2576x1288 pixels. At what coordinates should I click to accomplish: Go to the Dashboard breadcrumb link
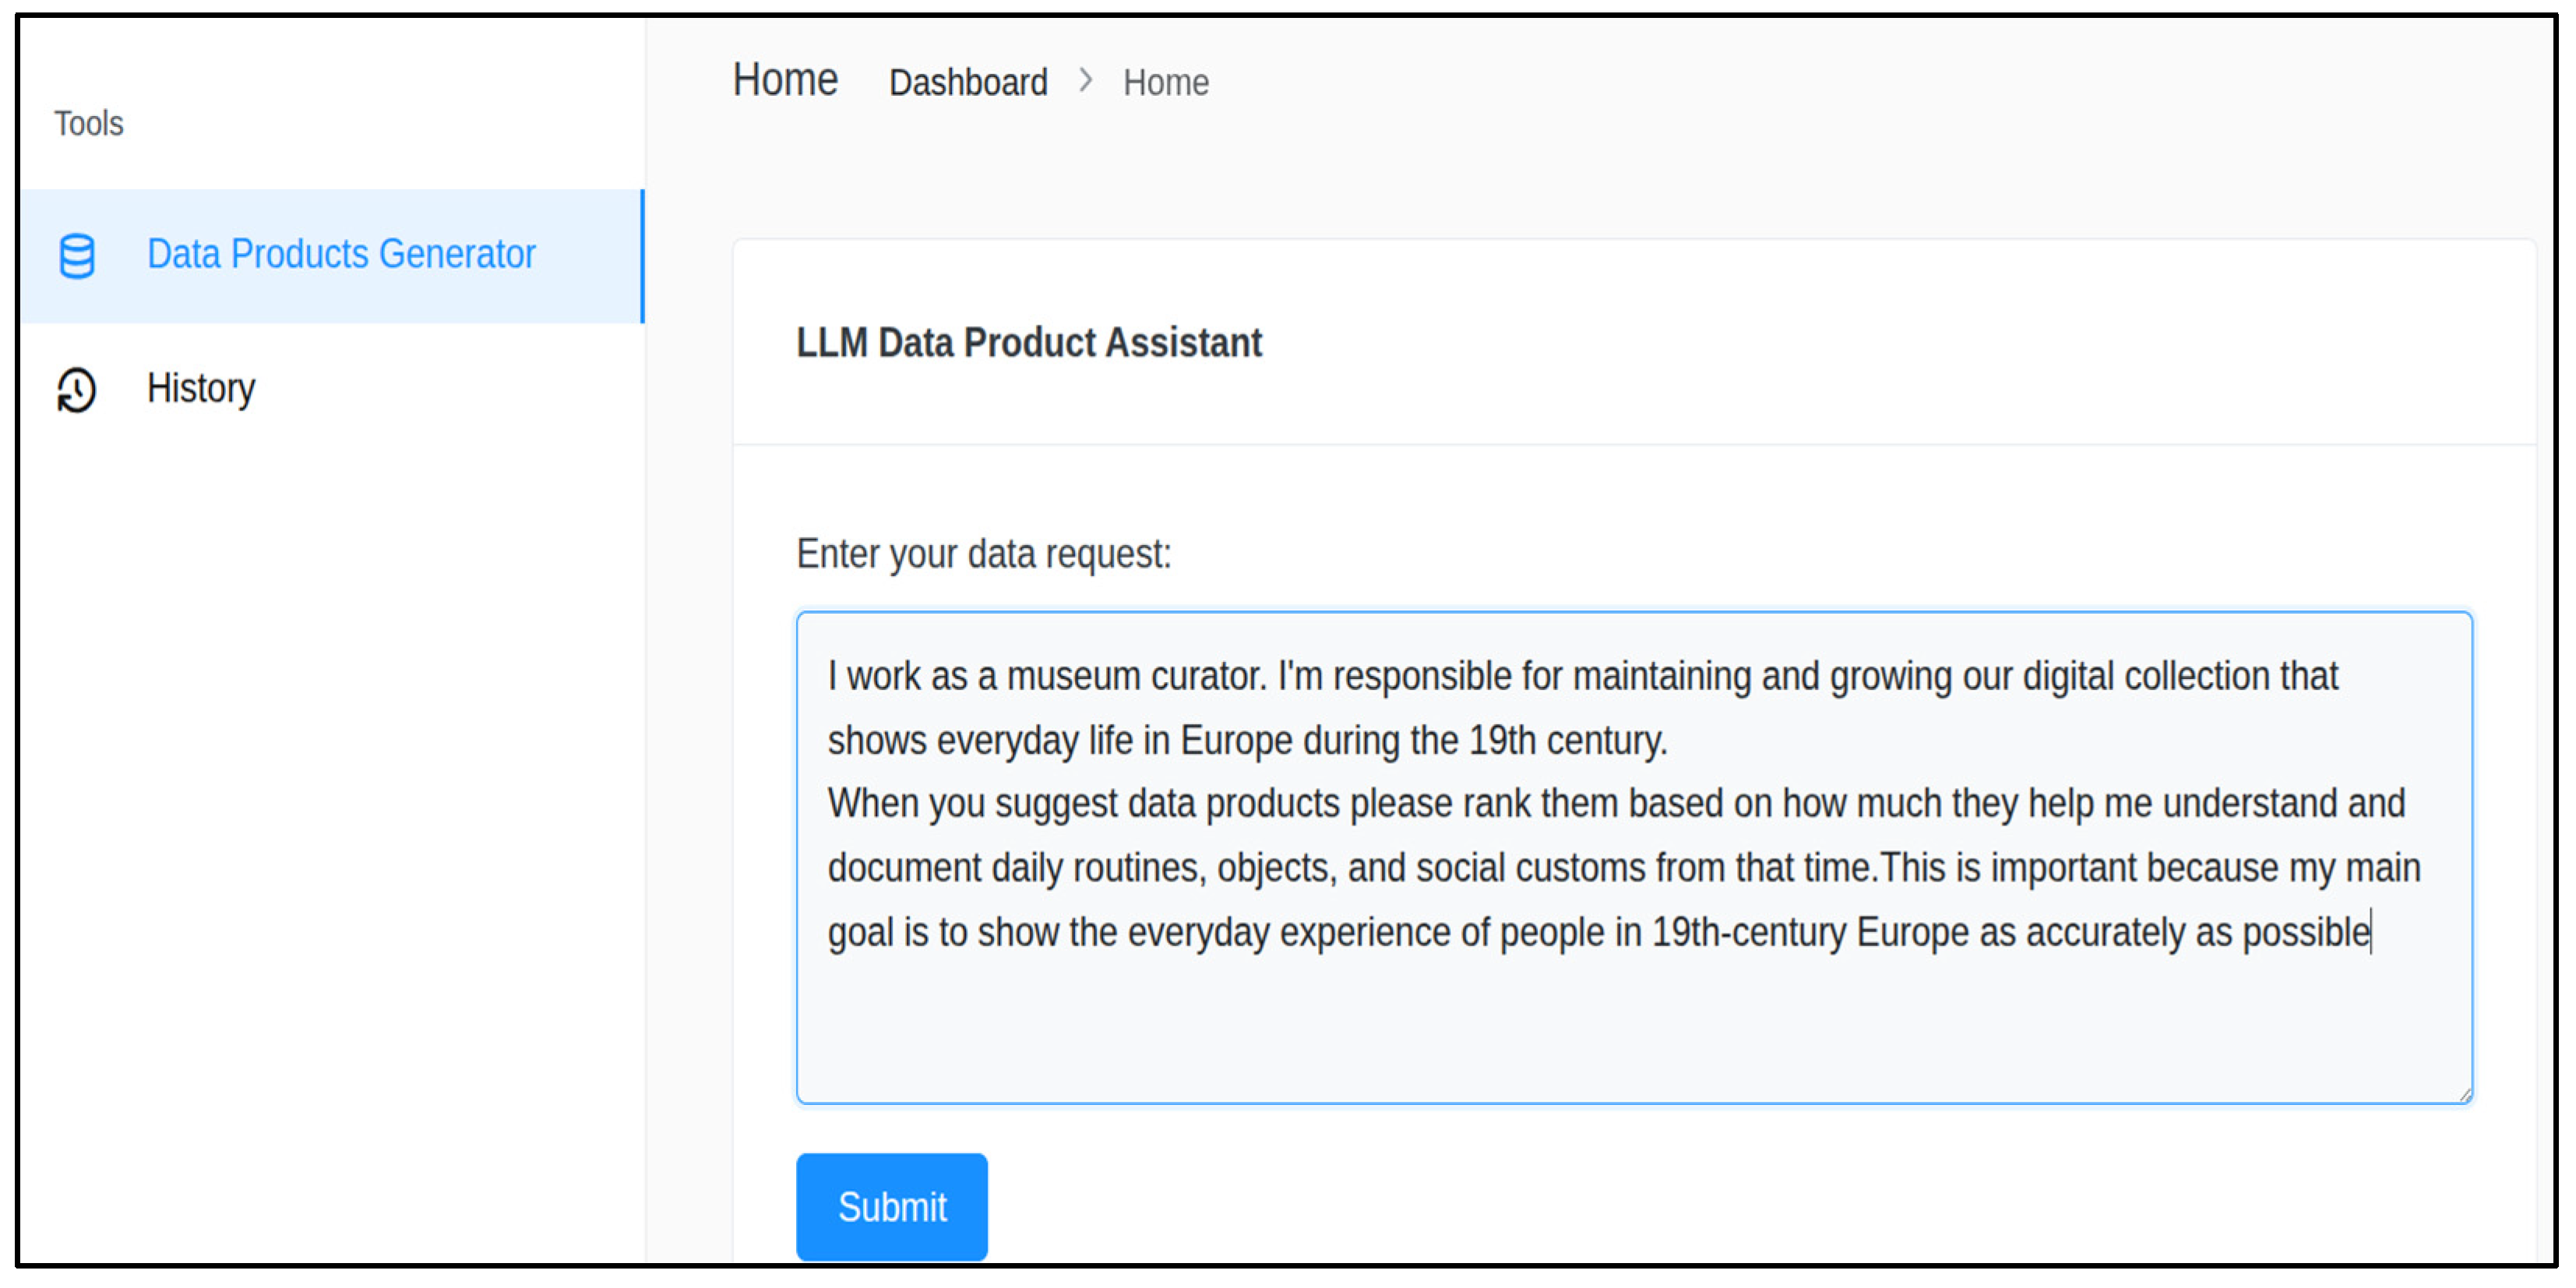pyautogui.click(x=967, y=82)
